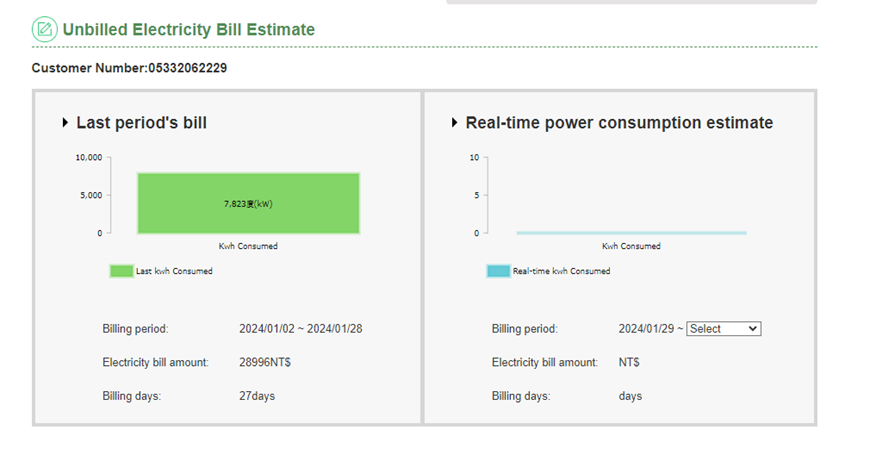The height and width of the screenshot is (455, 876).
Task: Click the Real-time power consumption estimate title
Action: point(619,123)
